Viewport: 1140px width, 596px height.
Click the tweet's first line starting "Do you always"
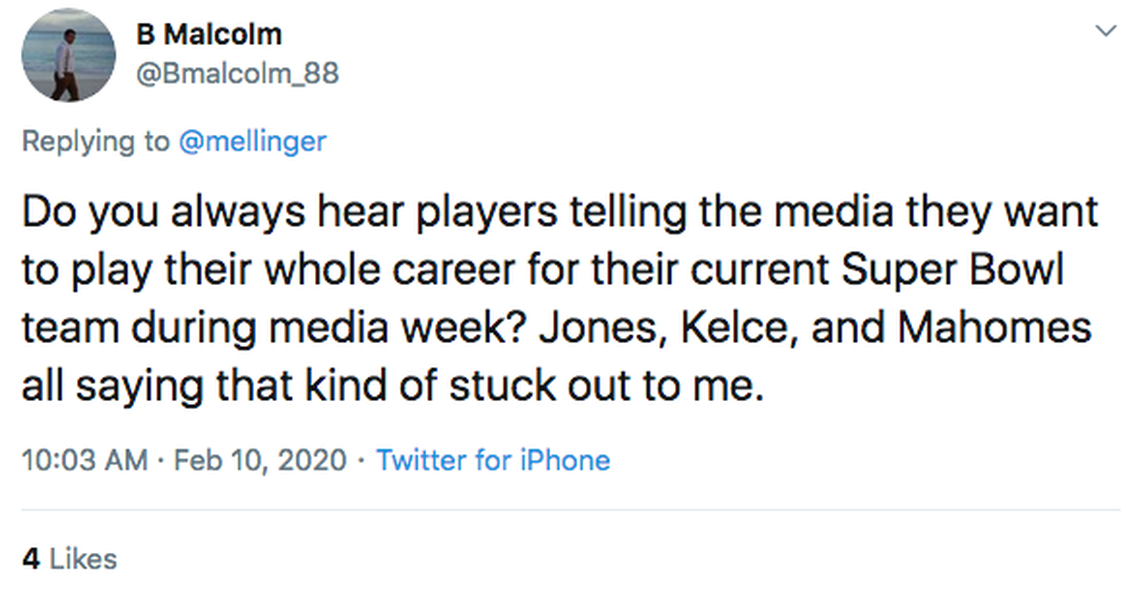click(x=558, y=212)
